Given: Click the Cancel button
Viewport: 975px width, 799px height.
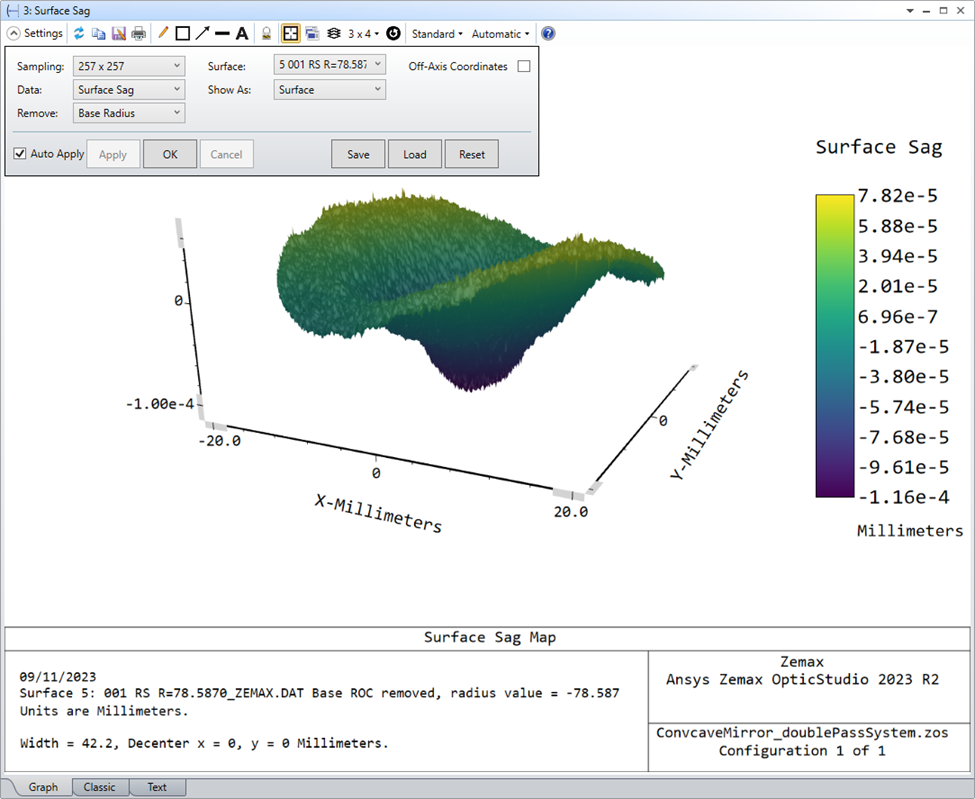Looking at the screenshot, I should [226, 154].
